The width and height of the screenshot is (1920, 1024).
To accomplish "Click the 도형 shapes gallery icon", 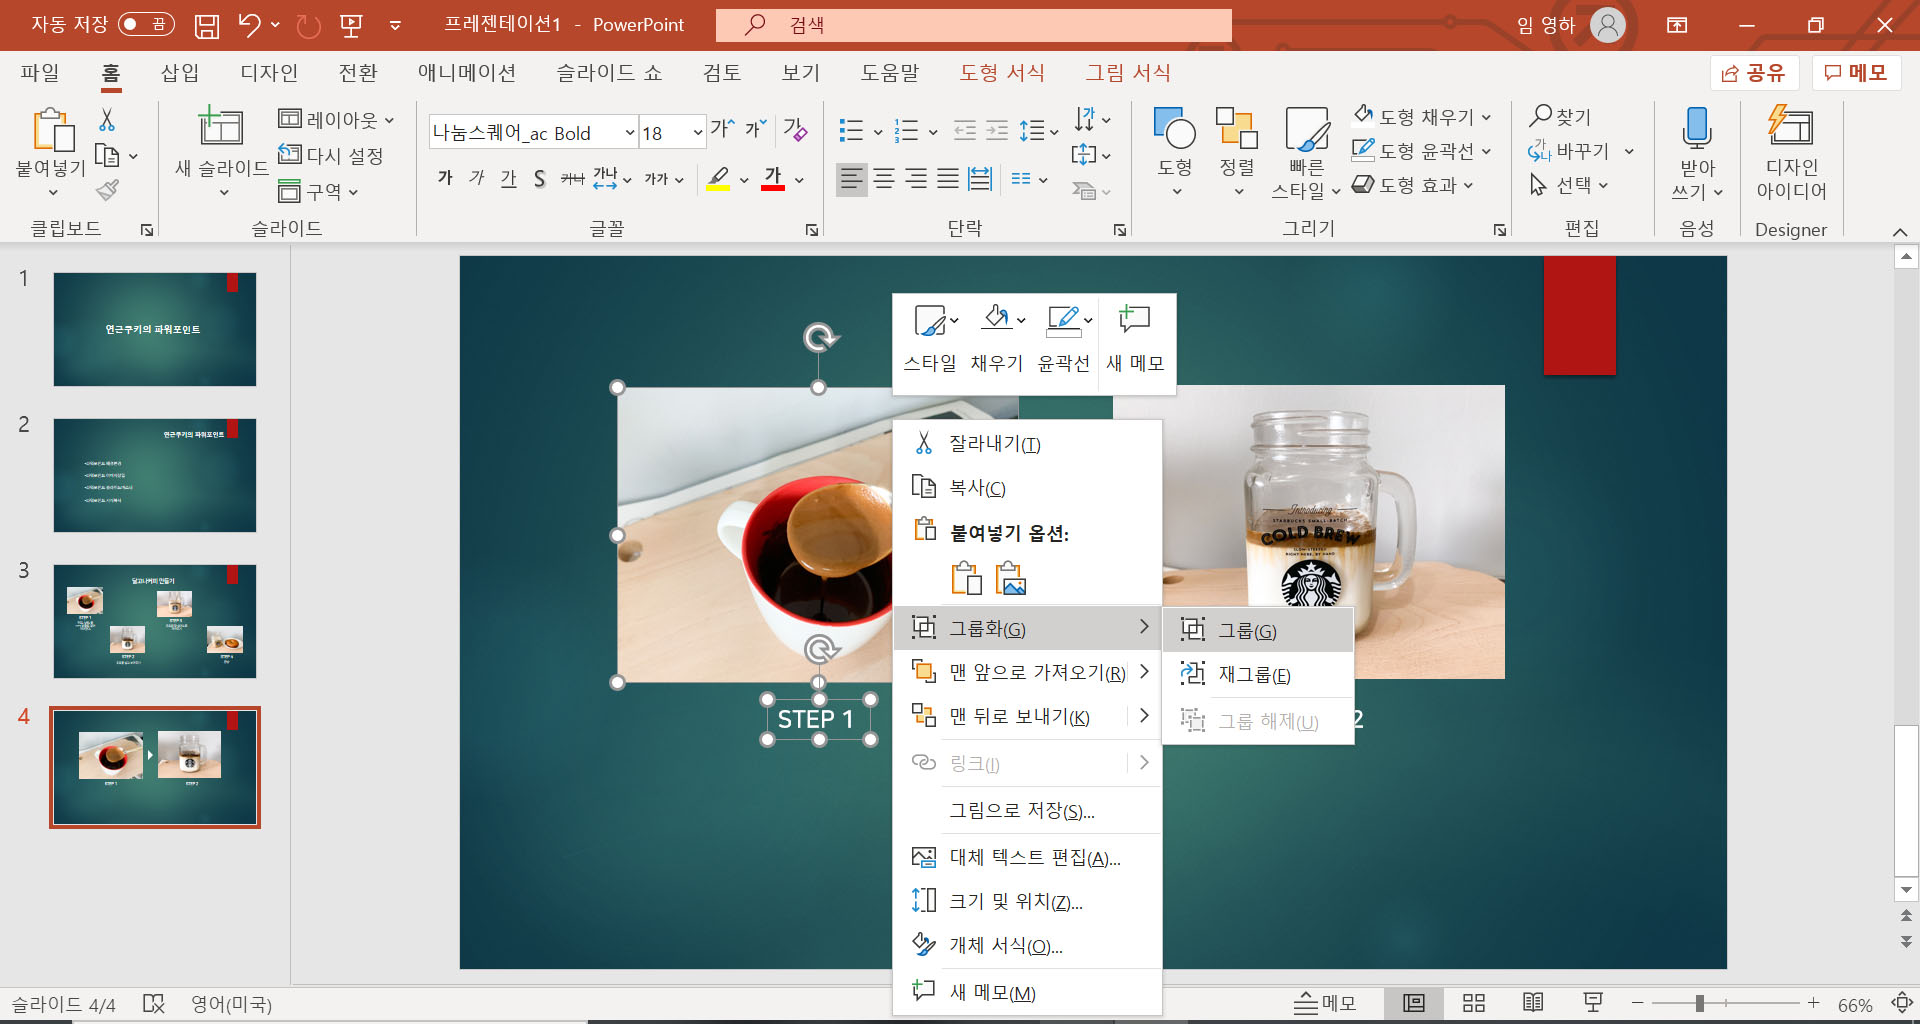I will (x=1174, y=128).
